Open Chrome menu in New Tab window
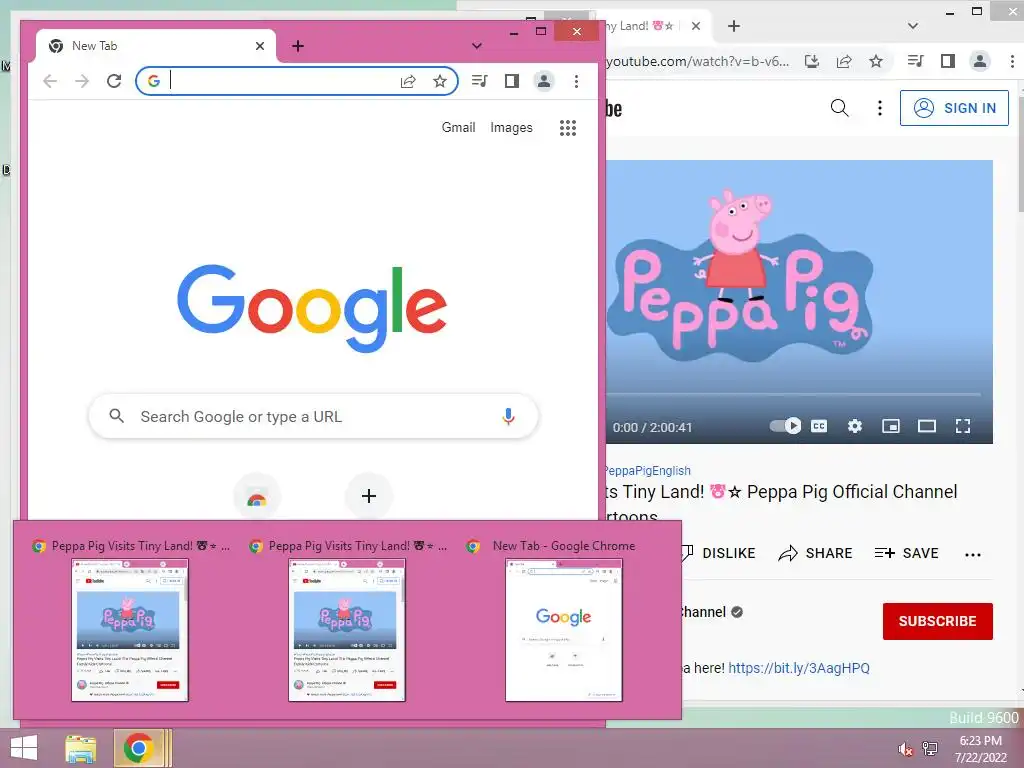 [x=576, y=81]
